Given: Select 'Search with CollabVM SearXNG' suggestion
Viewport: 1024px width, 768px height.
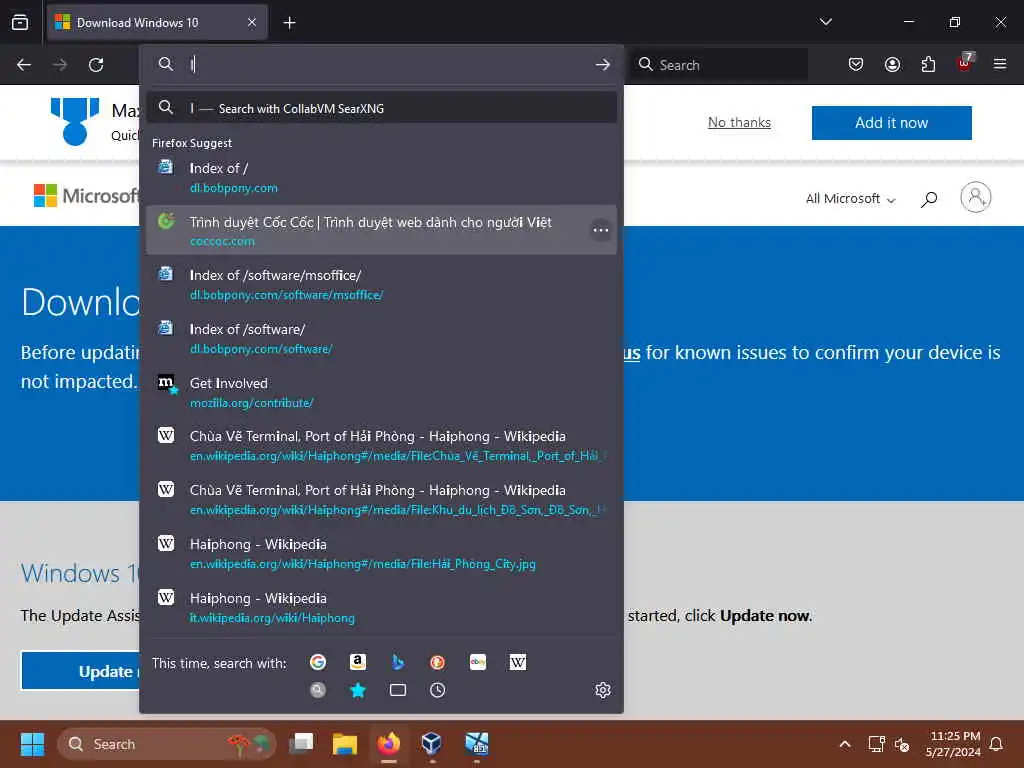Looking at the screenshot, I should (x=381, y=108).
